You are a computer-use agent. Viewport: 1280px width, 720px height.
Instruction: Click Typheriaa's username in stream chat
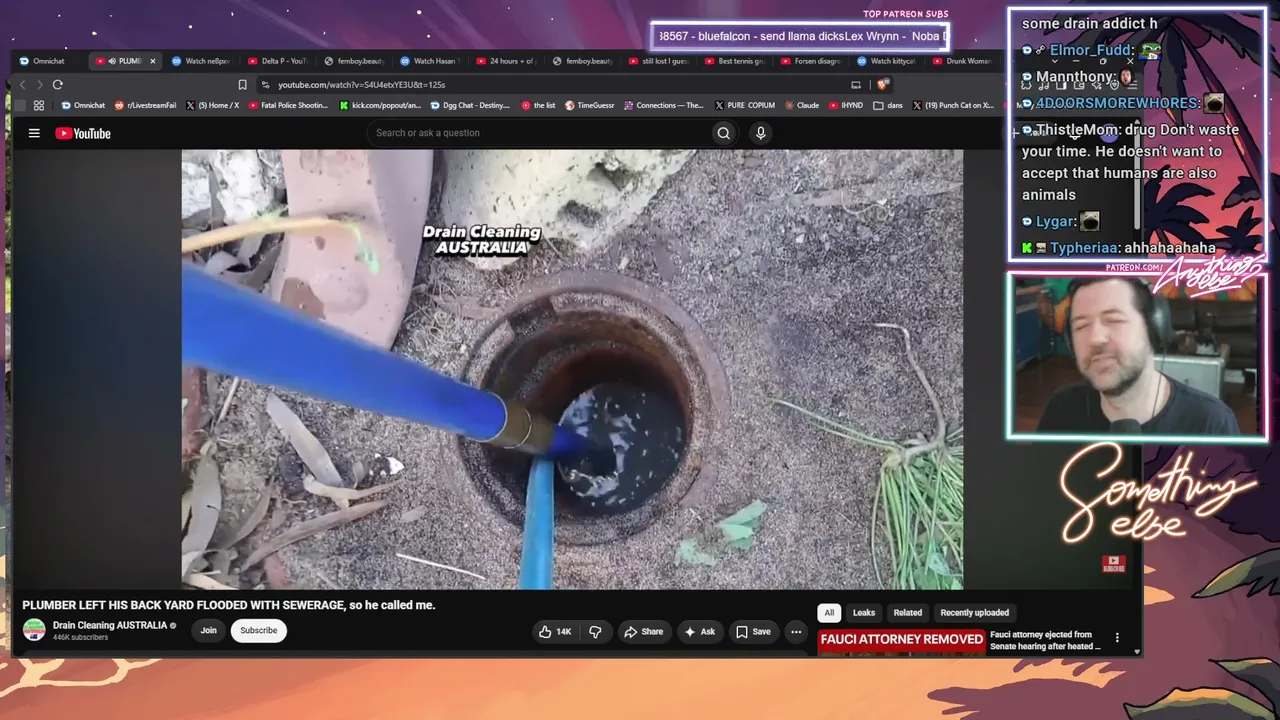(x=1083, y=248)
